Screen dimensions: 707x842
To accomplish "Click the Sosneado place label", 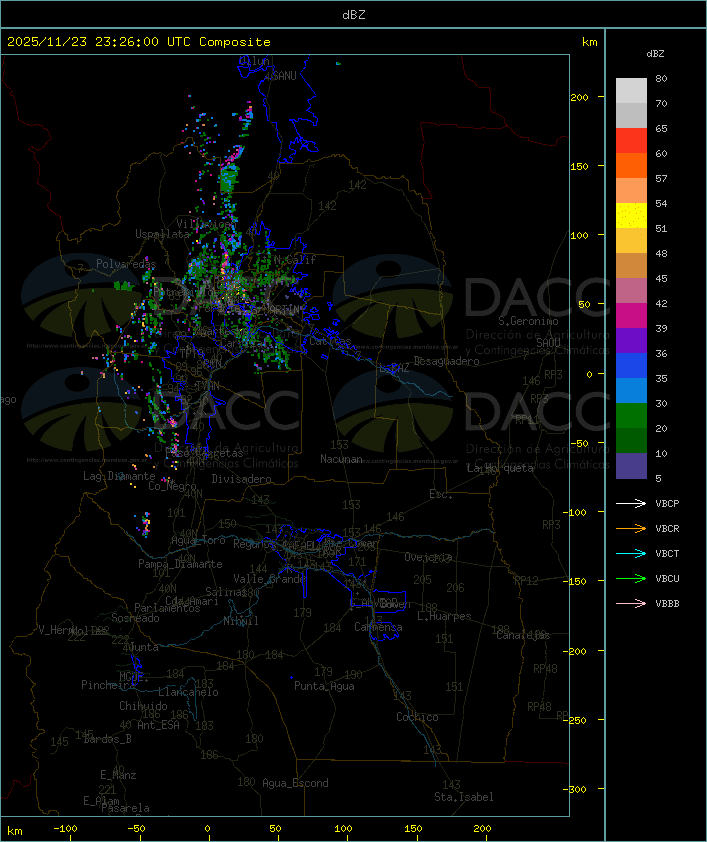I will click(135, 618).
